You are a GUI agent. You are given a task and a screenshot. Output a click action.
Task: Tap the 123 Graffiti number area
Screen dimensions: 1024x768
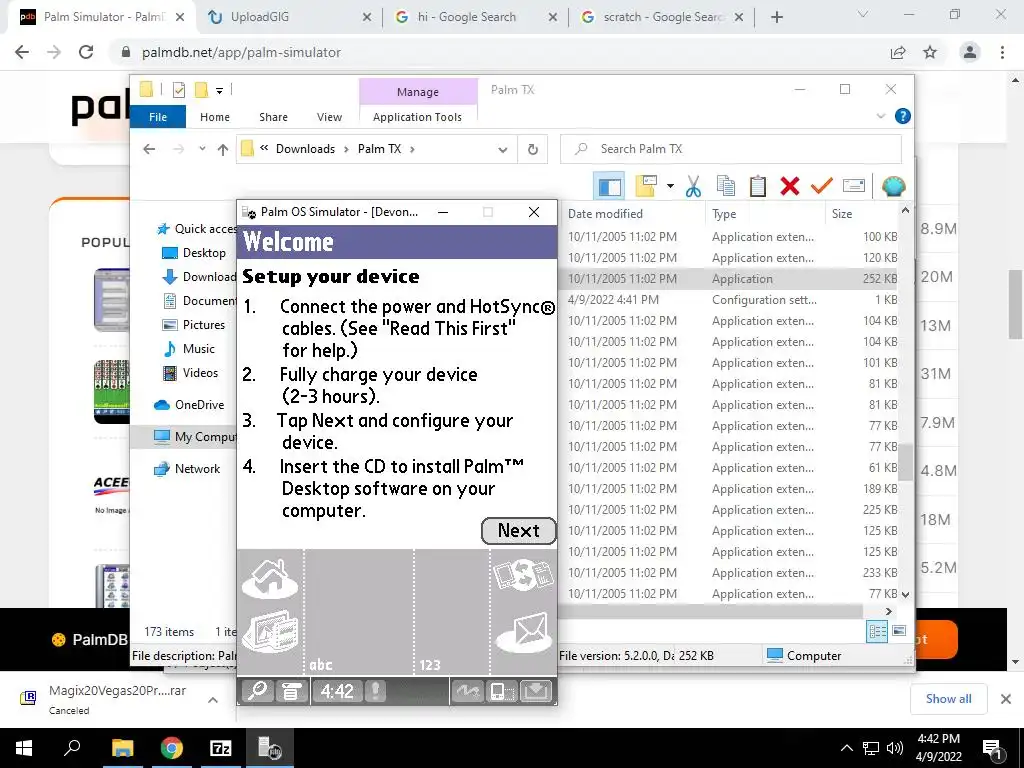[x=452, y=612]
